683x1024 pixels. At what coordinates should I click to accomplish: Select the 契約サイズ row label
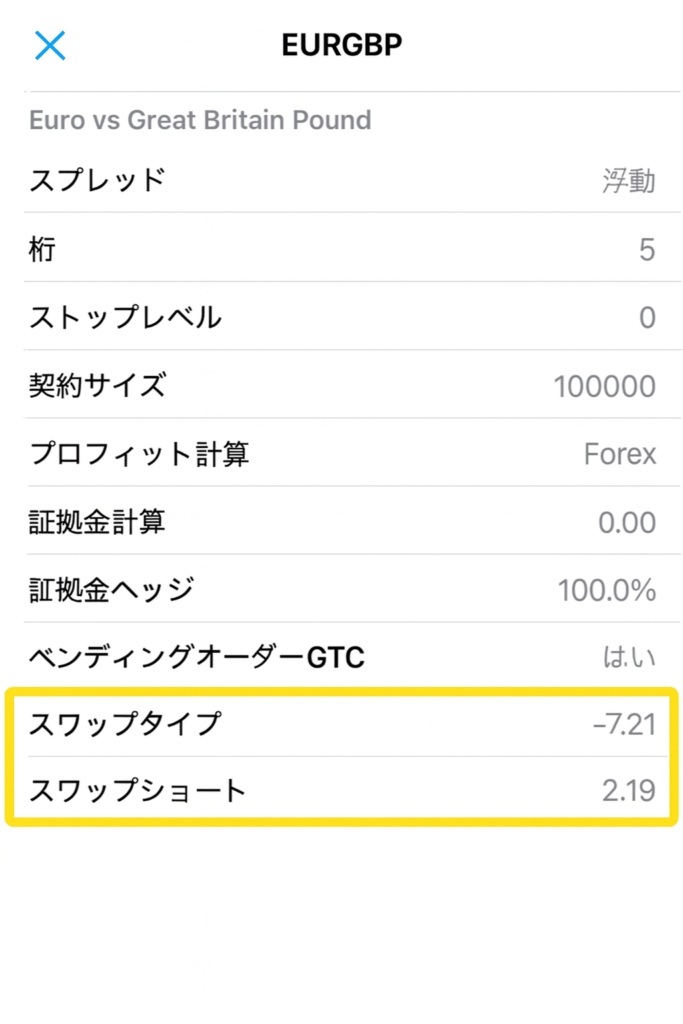tap(97, 386)
